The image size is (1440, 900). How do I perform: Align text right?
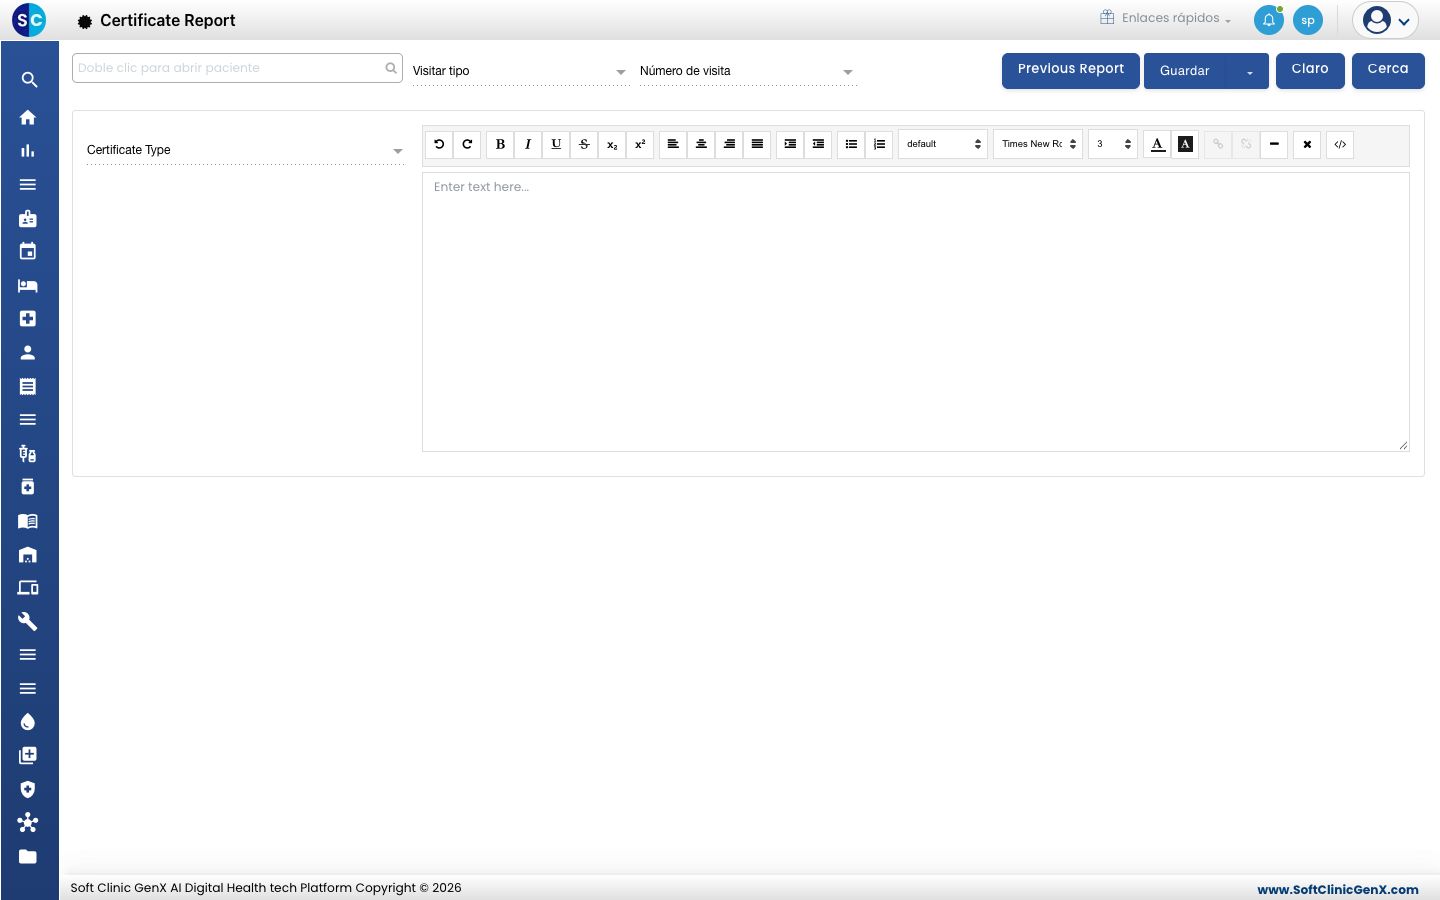(x=729, y=144)
